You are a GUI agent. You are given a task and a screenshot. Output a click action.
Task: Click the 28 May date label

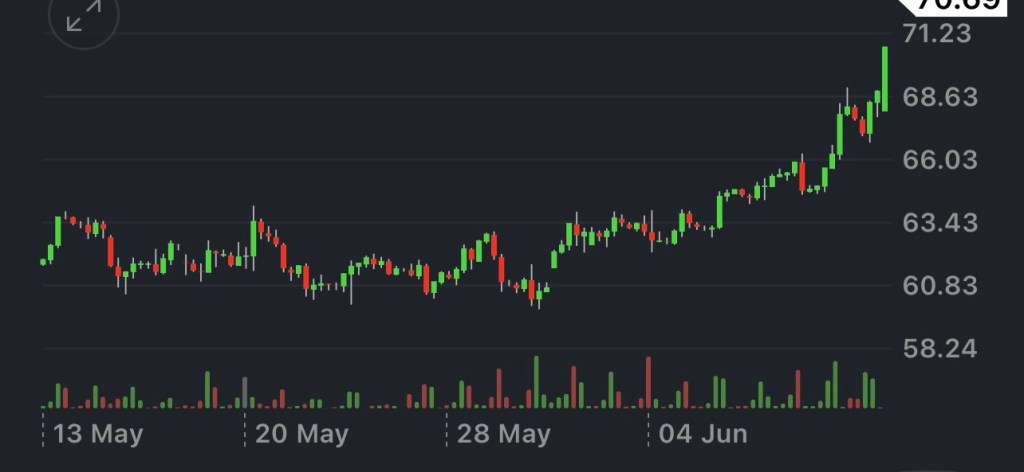(x=503, y=434)
